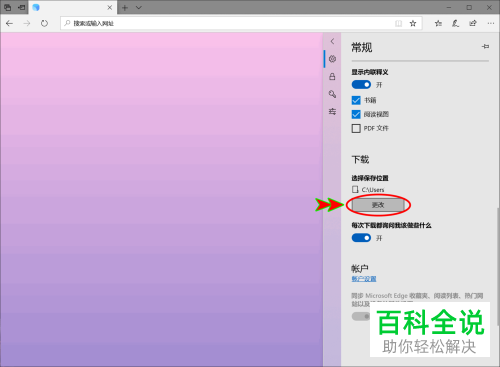The height and width of the screenshot is (367, 500).
Task: Open Advanced settings sliders icon
Action: (x=332, y=111)
